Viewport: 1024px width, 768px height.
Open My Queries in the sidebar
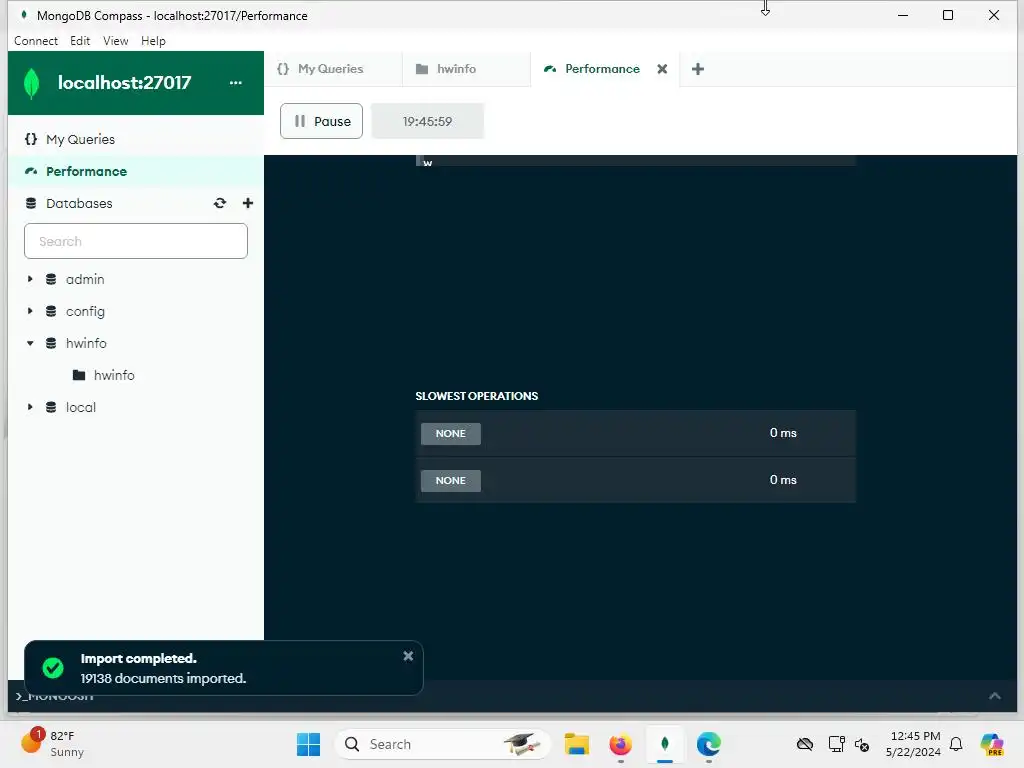136,139
